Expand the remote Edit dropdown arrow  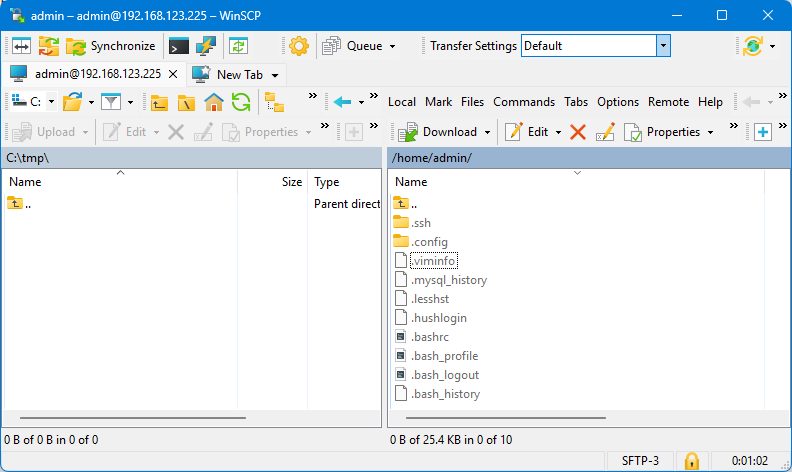click(558, 132)
